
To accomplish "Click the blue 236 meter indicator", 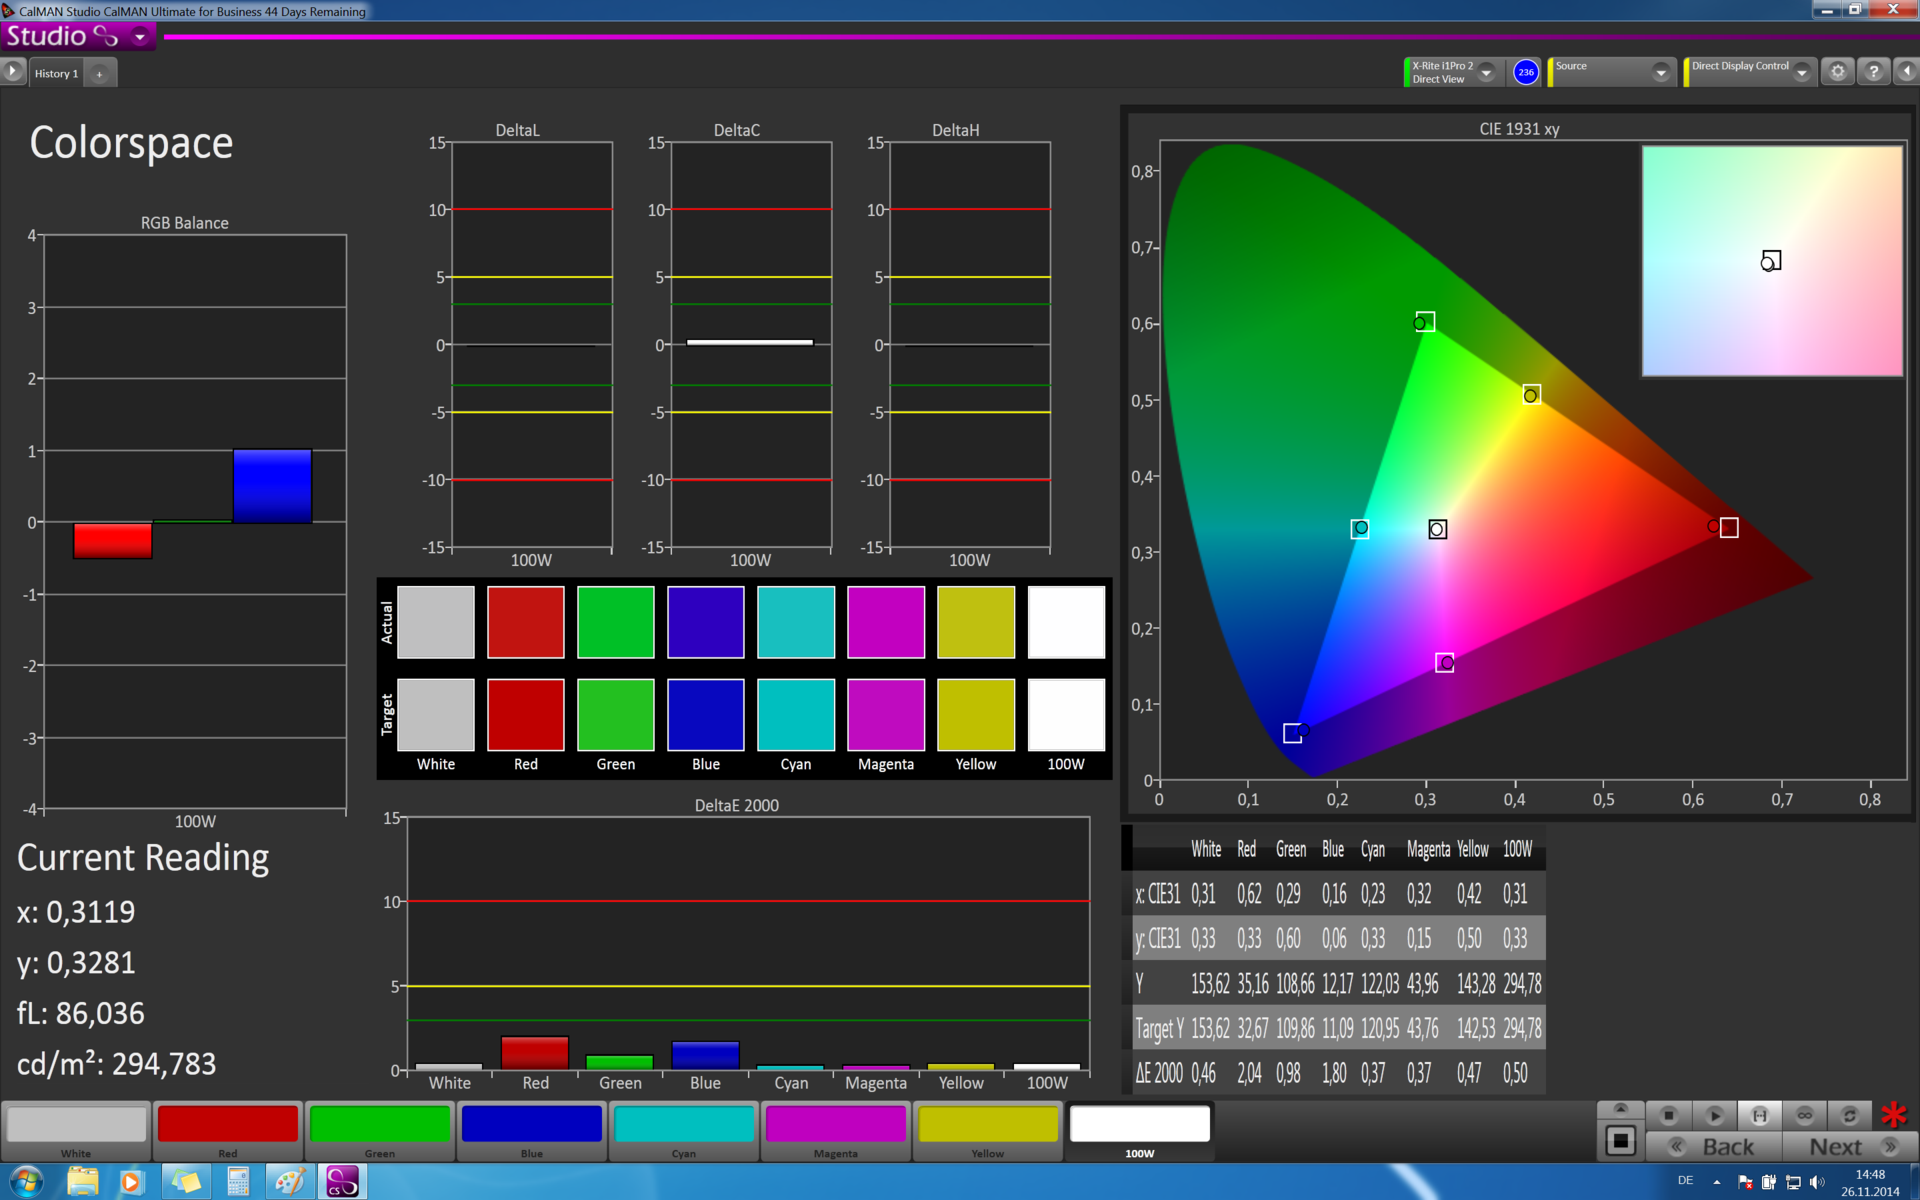I will click(1525, 72).
